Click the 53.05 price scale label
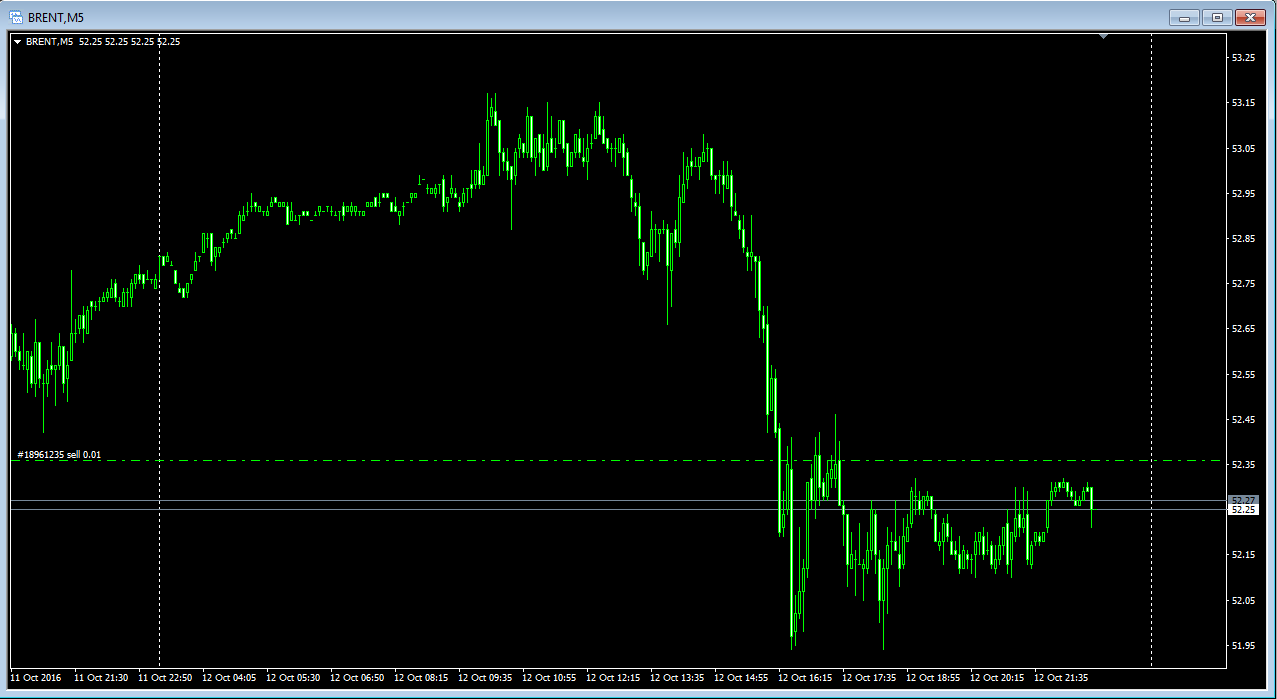The height and width of the screenshot is (699, 1277). coord(1243,148)
